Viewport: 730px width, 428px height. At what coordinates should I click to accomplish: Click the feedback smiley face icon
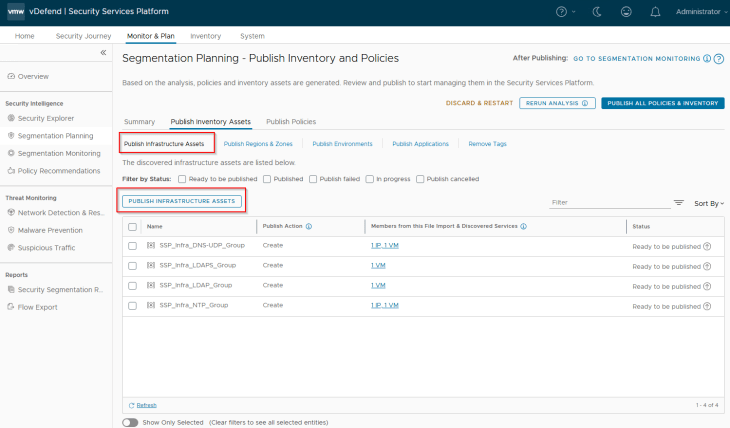click(626, 12)
